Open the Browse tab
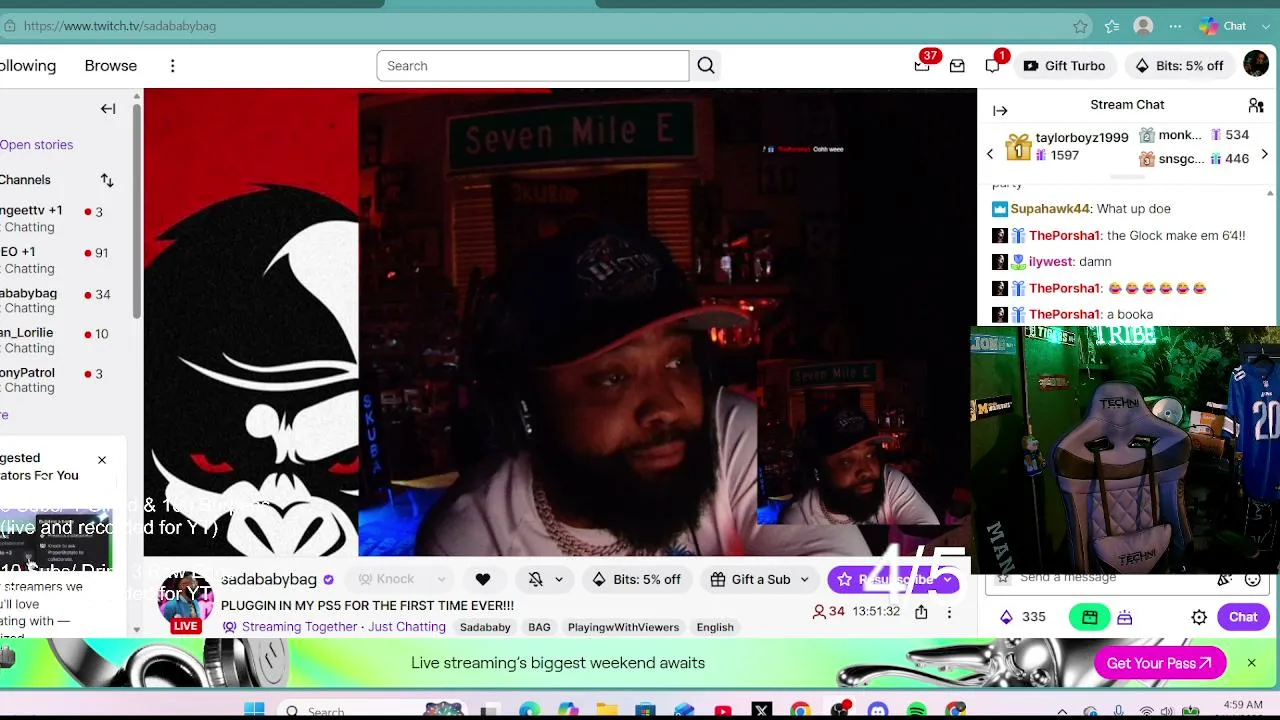This screenshot has width=1280, height=720. point(111,66)
